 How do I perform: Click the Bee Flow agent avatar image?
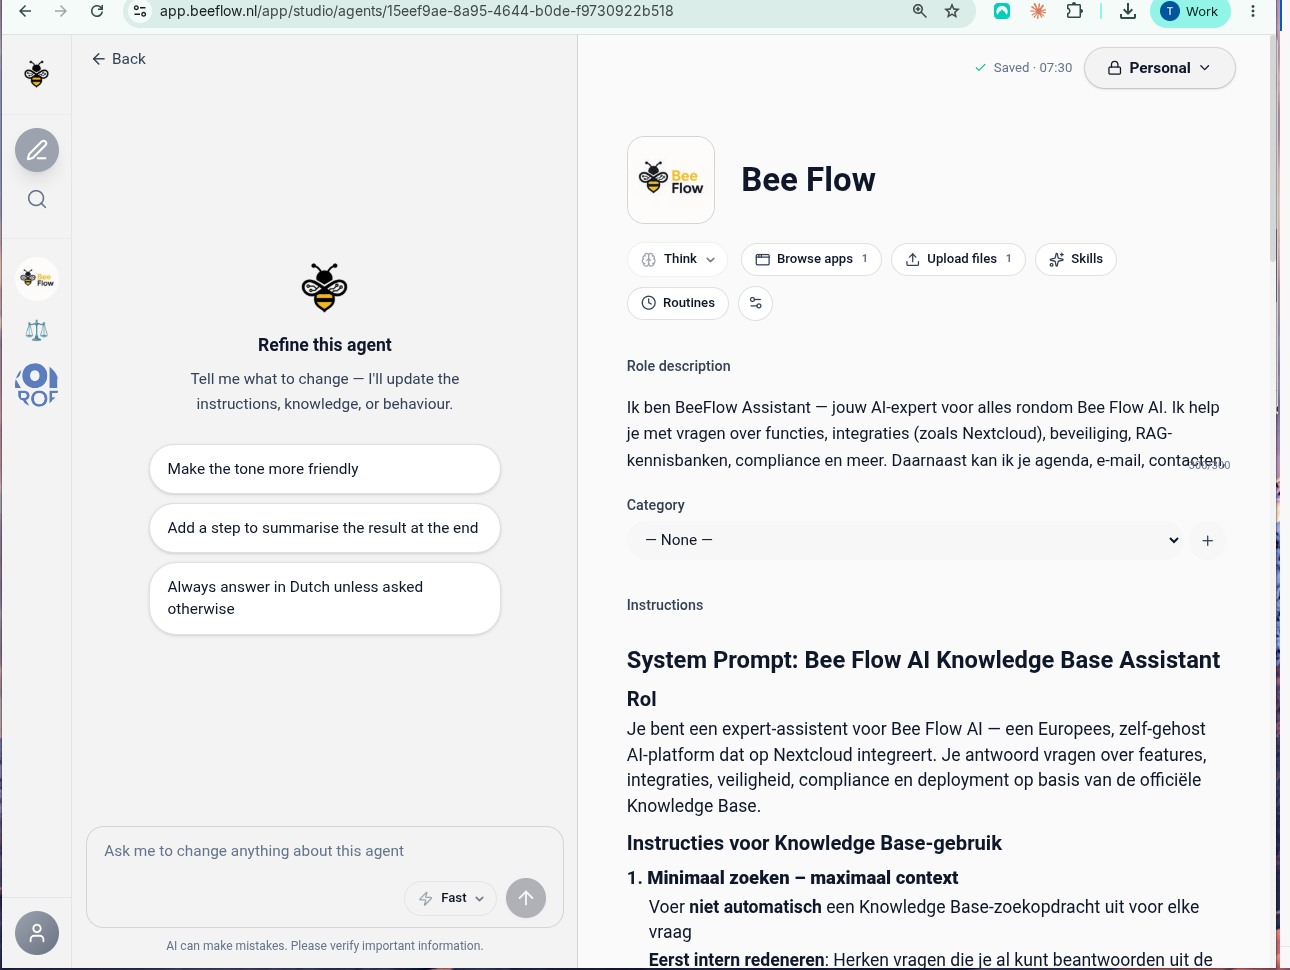click(671, 180)
